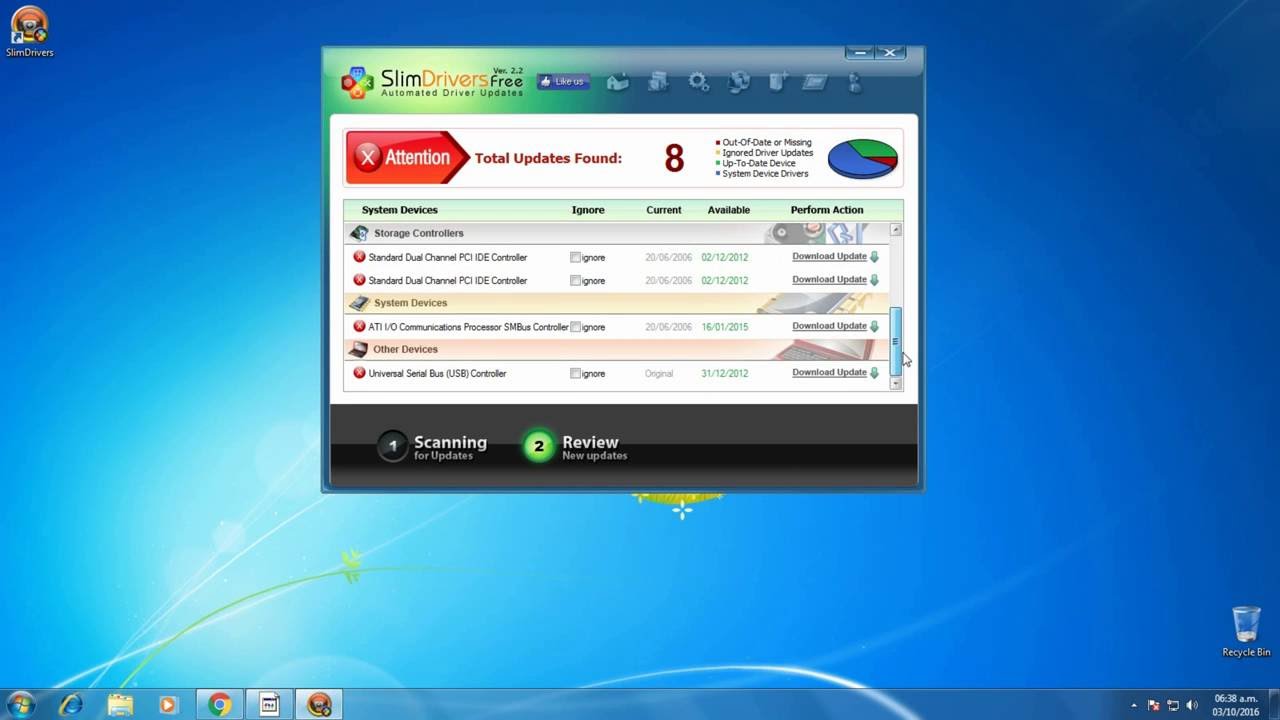Screen dimensions: 1280x720
Task: Download update for first Standard Dual Channel IDE Controller
Action: [829, 256]
